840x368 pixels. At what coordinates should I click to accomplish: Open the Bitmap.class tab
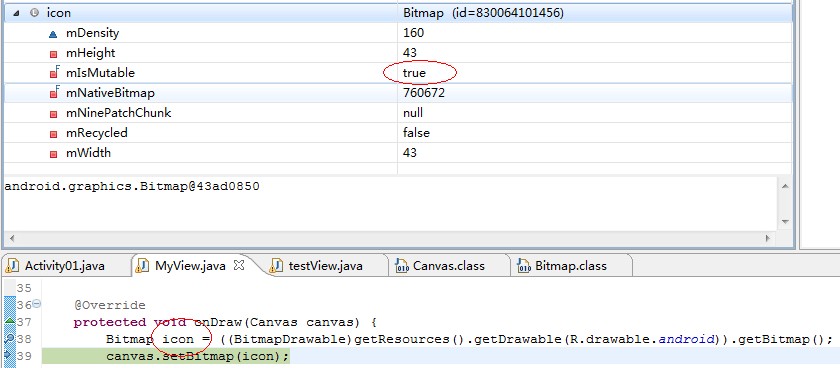point(571,266)
